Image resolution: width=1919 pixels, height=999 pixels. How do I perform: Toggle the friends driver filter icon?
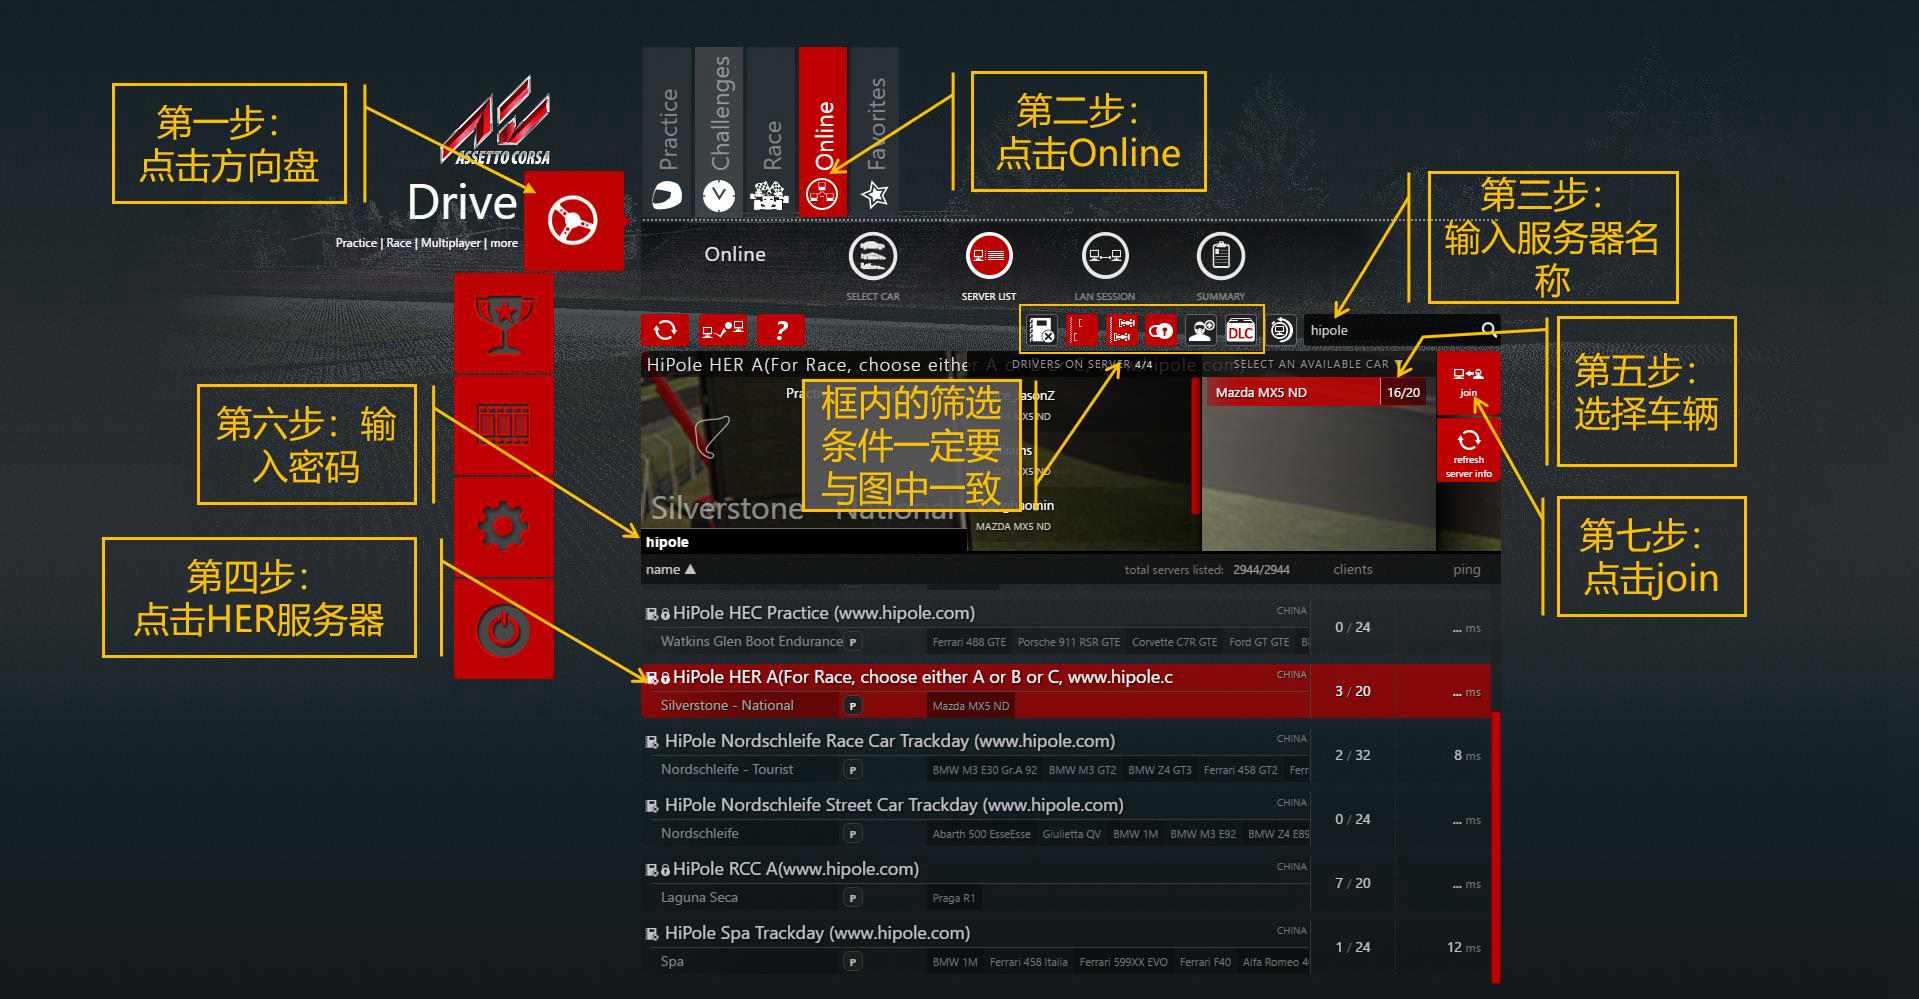1201,330
